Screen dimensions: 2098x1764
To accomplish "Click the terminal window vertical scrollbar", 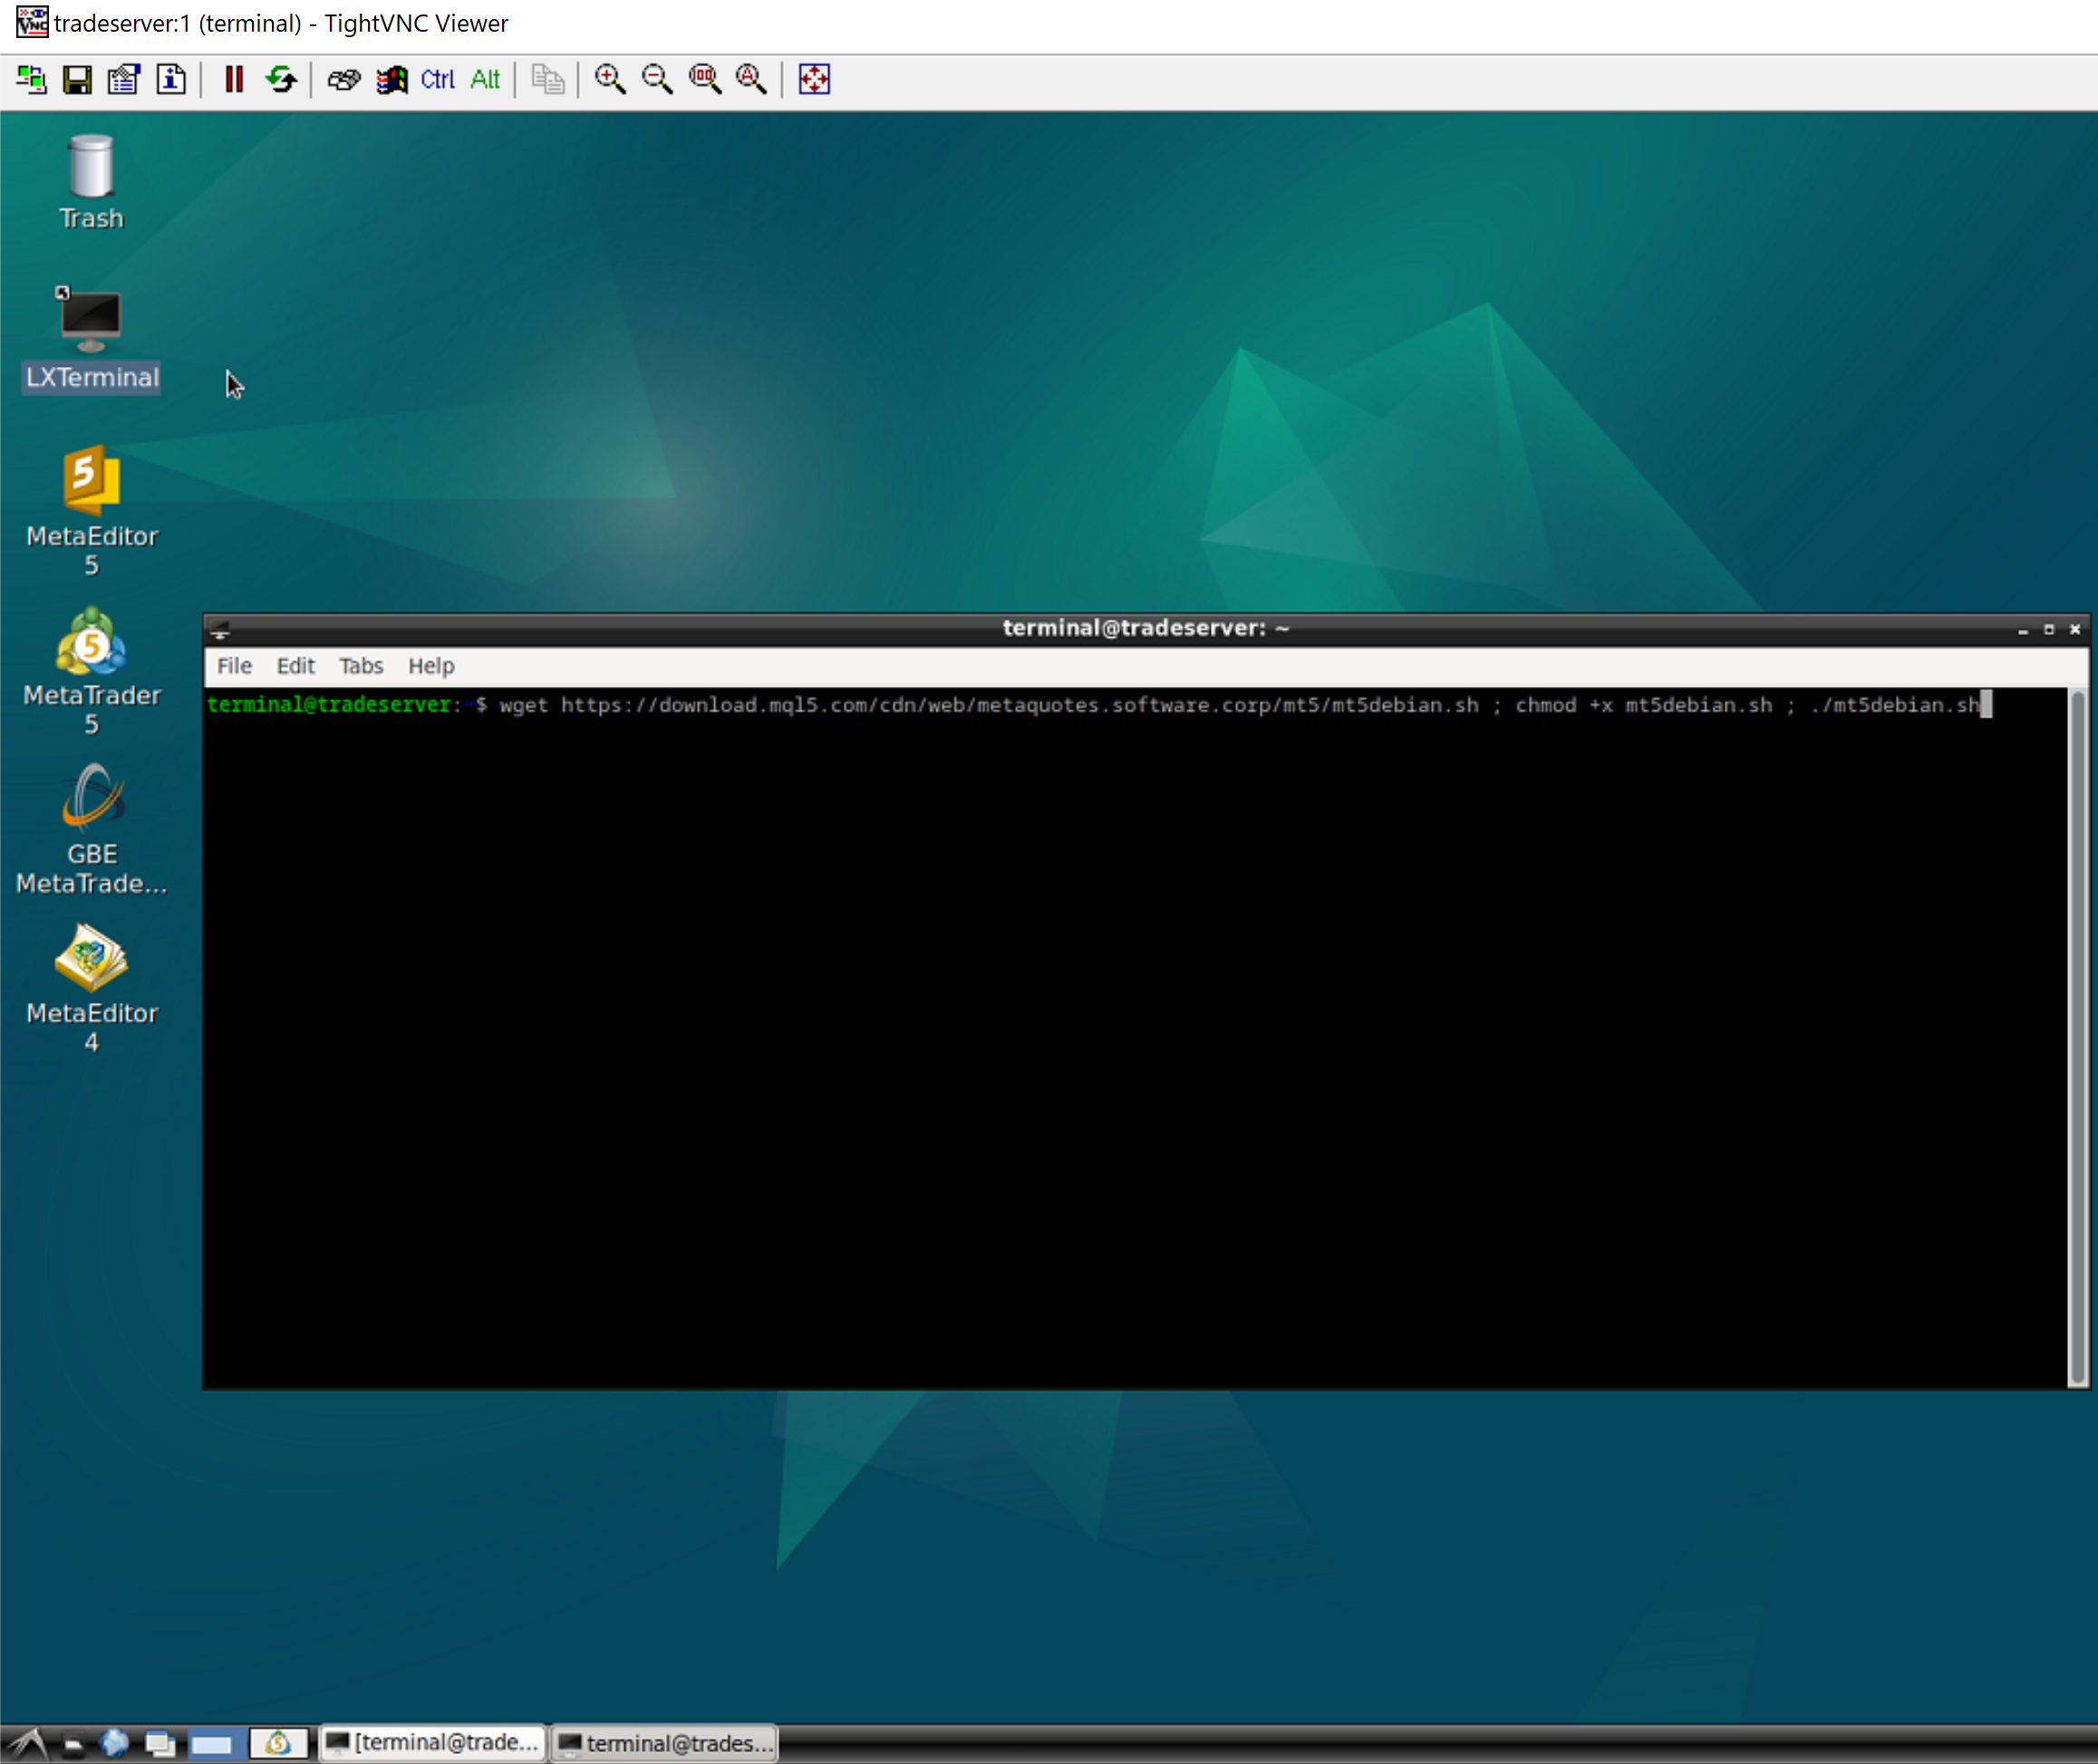I will click(x=2077, y=1037).
